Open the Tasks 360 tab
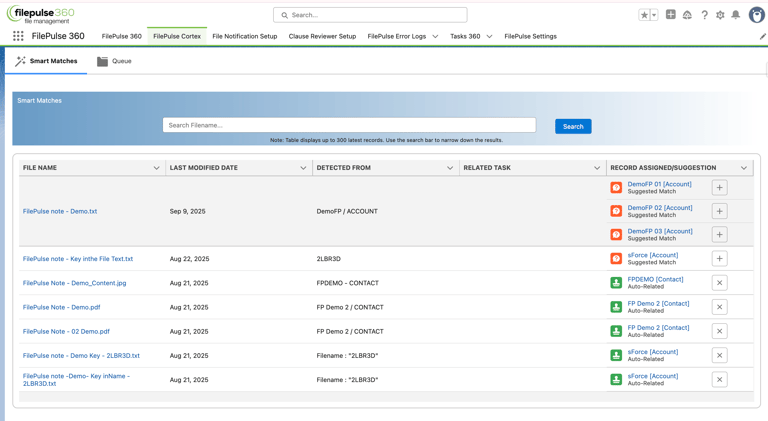 pos(465,36)
